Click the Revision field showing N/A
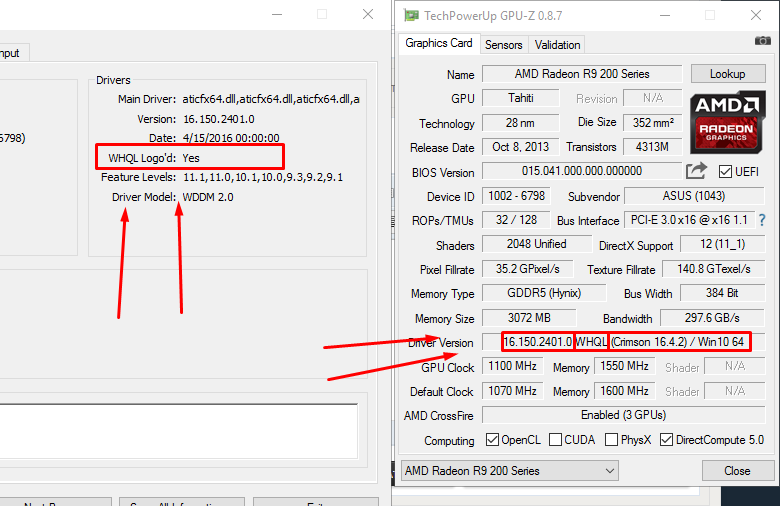780x506 pixels. click(653, 98)
